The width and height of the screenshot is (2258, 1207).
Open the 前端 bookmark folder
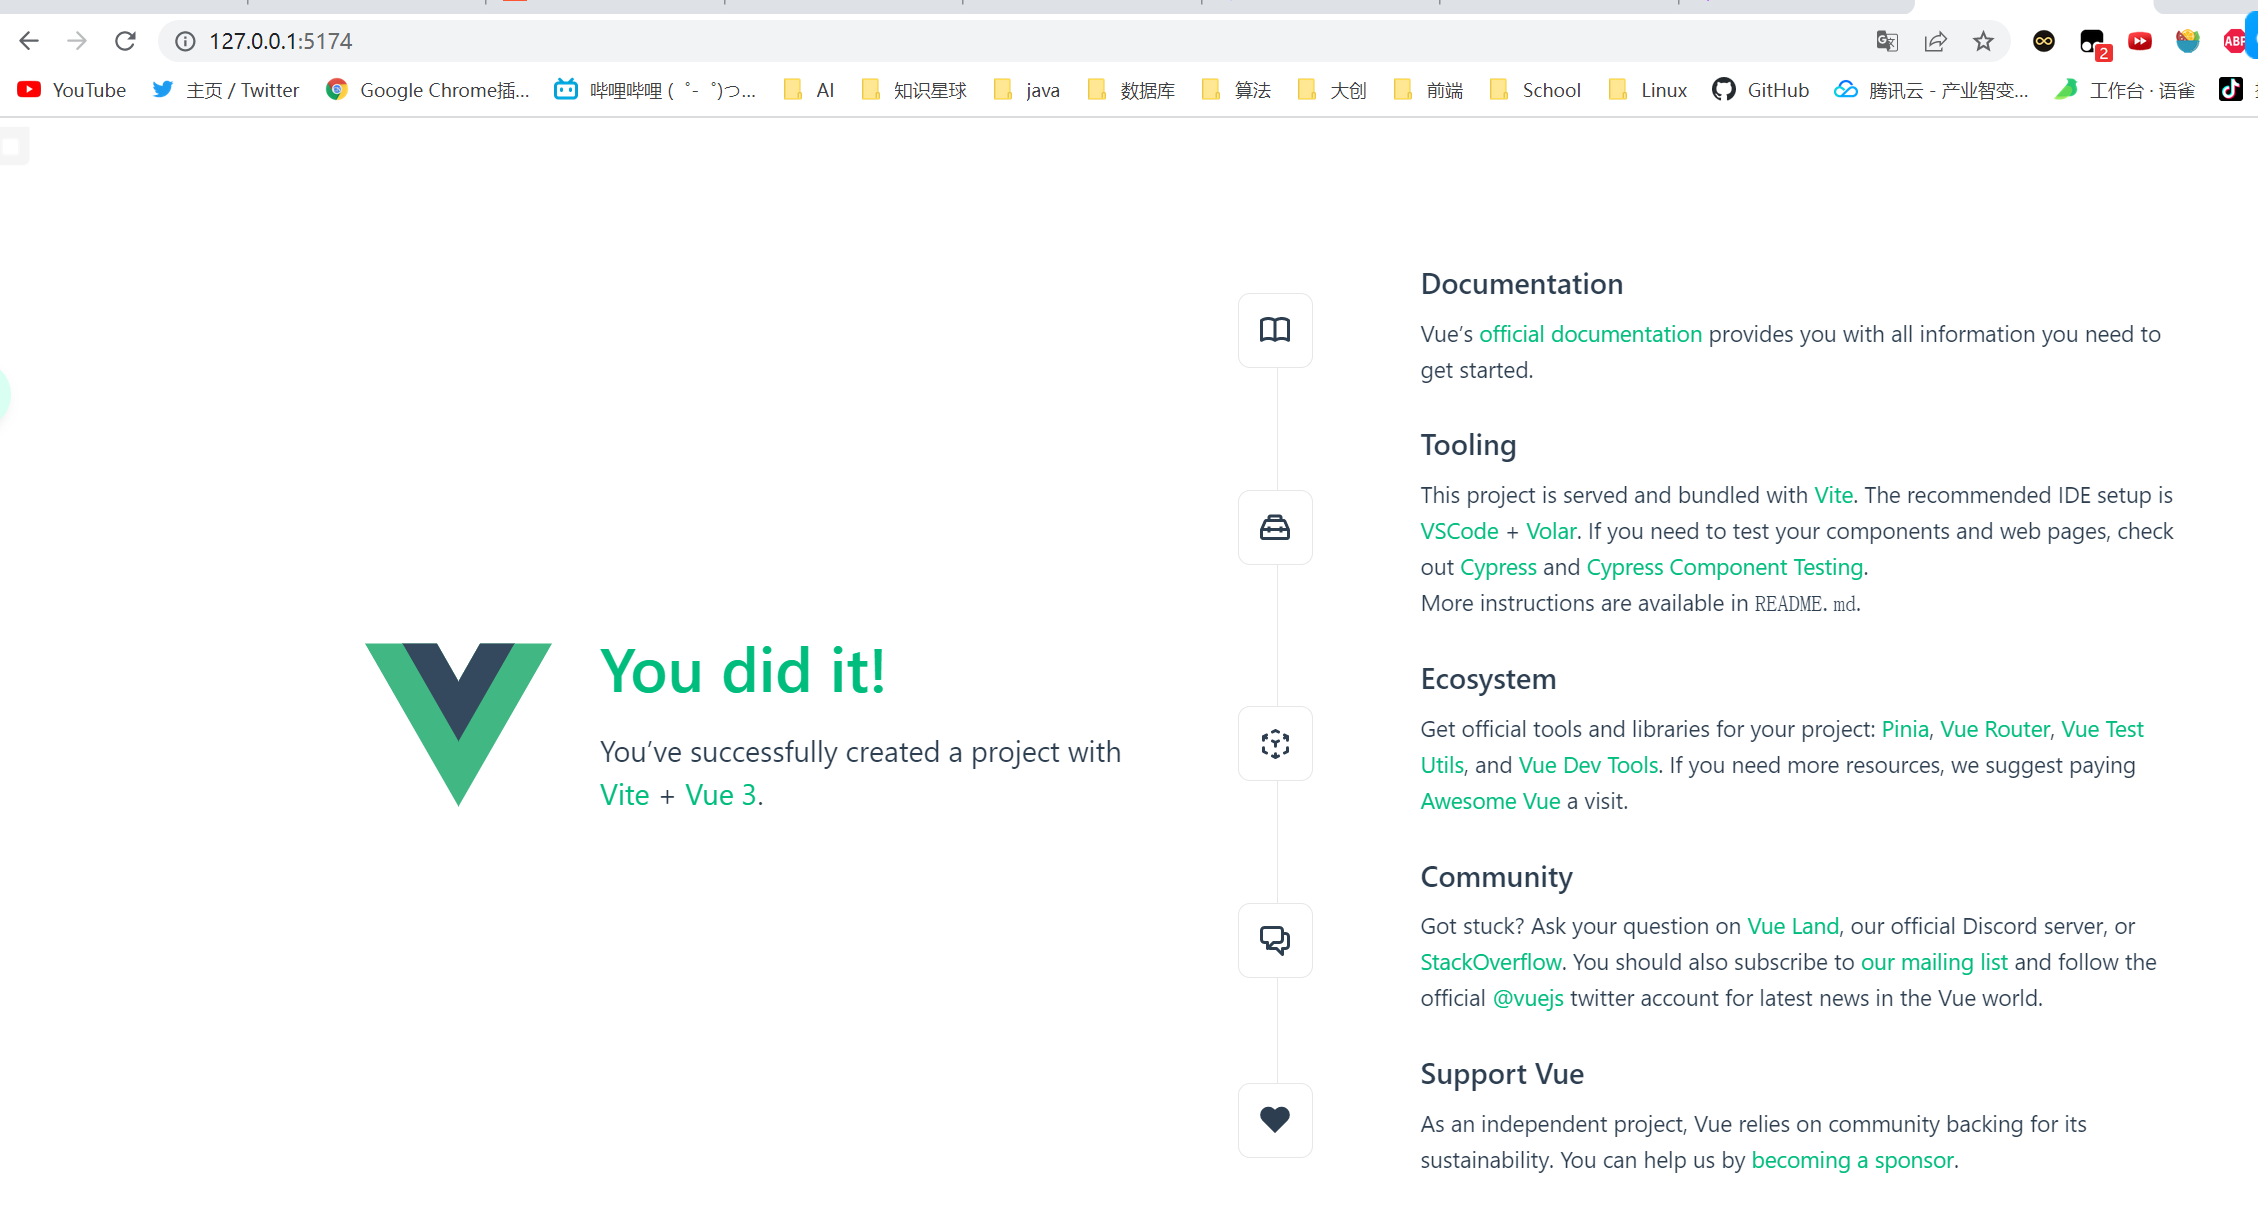(1428, 90)
